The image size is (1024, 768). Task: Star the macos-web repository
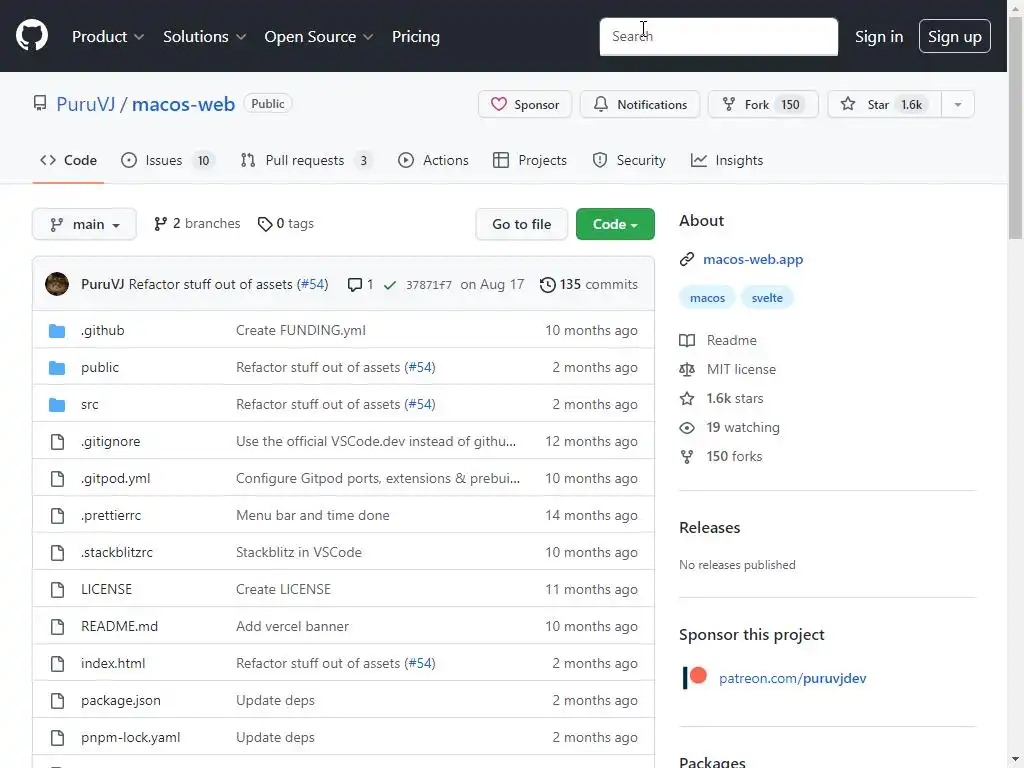pyautogui.click(x=884, y=104)
